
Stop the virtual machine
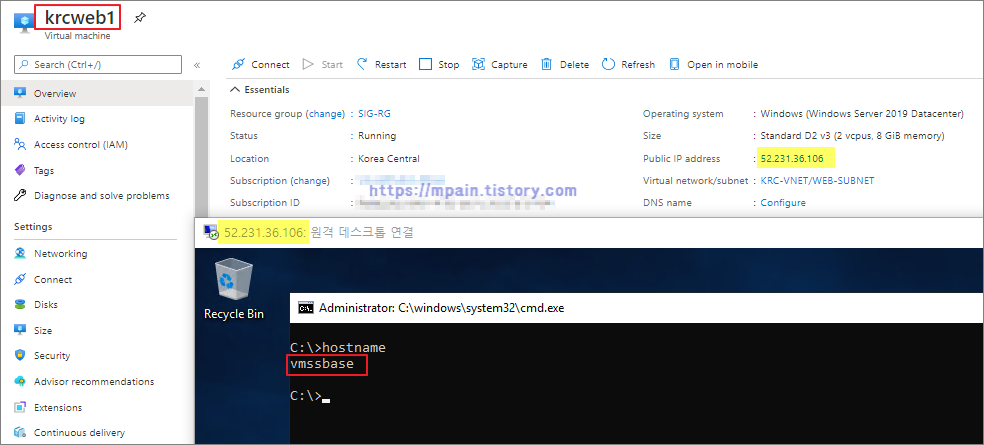pyautogui.click(x=439, y=65)
